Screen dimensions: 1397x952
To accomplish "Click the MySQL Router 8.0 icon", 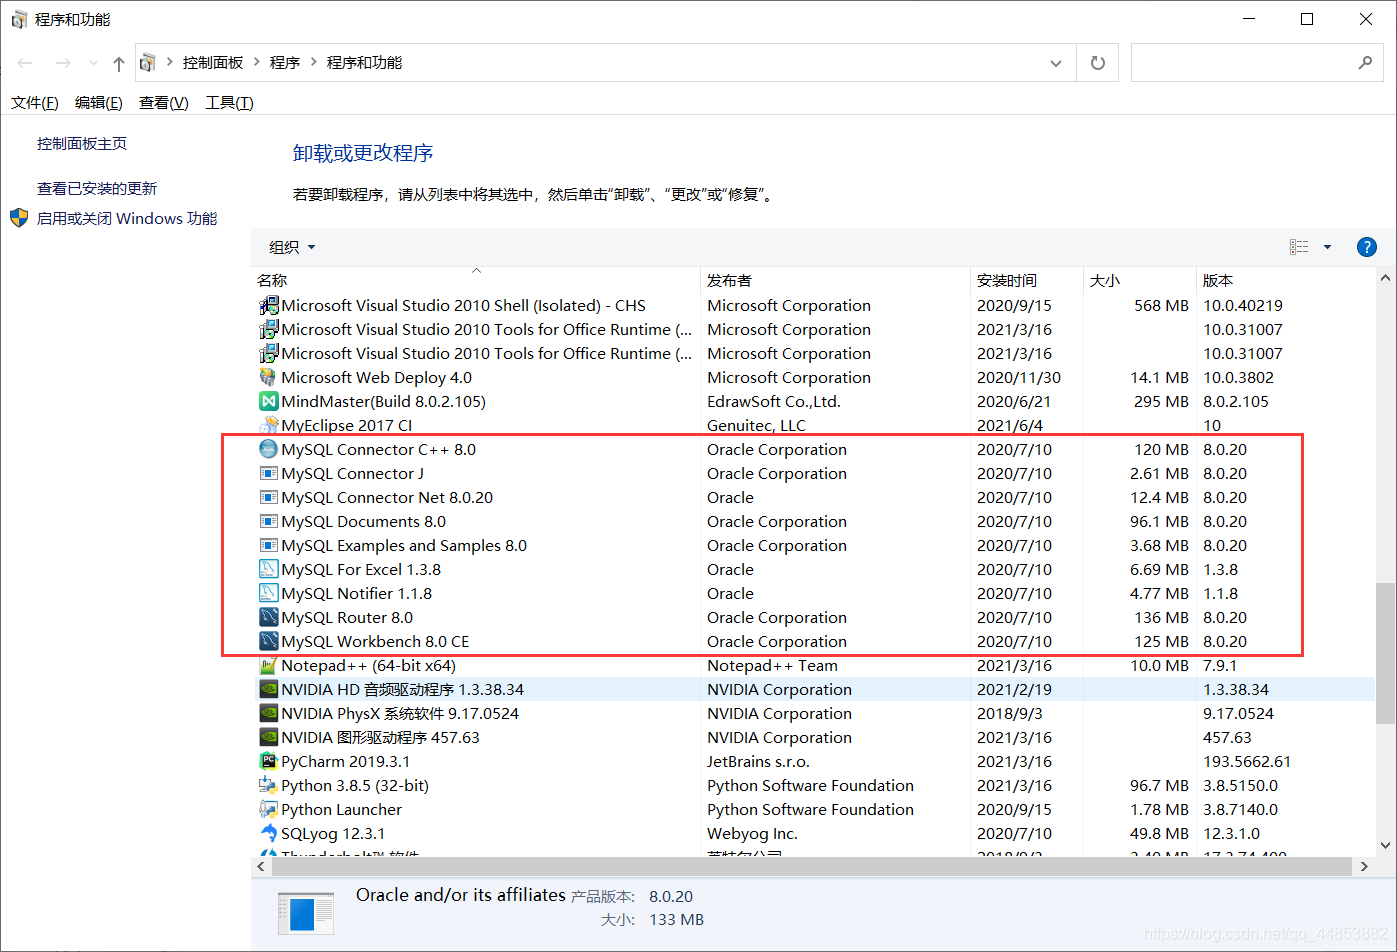I will [x=268, y=617].
